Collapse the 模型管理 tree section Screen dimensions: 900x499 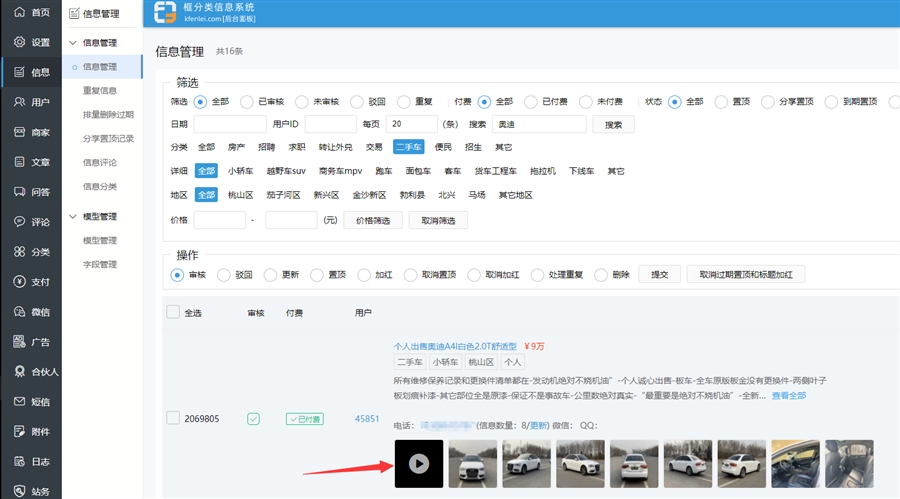point(72,217)
